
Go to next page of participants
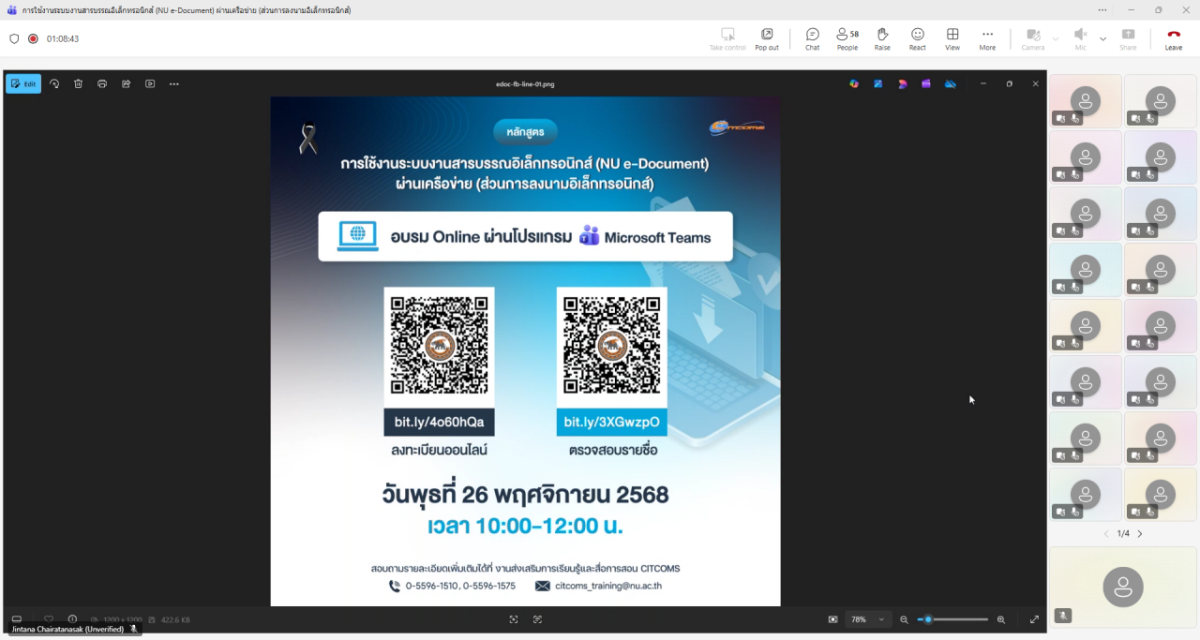1140,534
